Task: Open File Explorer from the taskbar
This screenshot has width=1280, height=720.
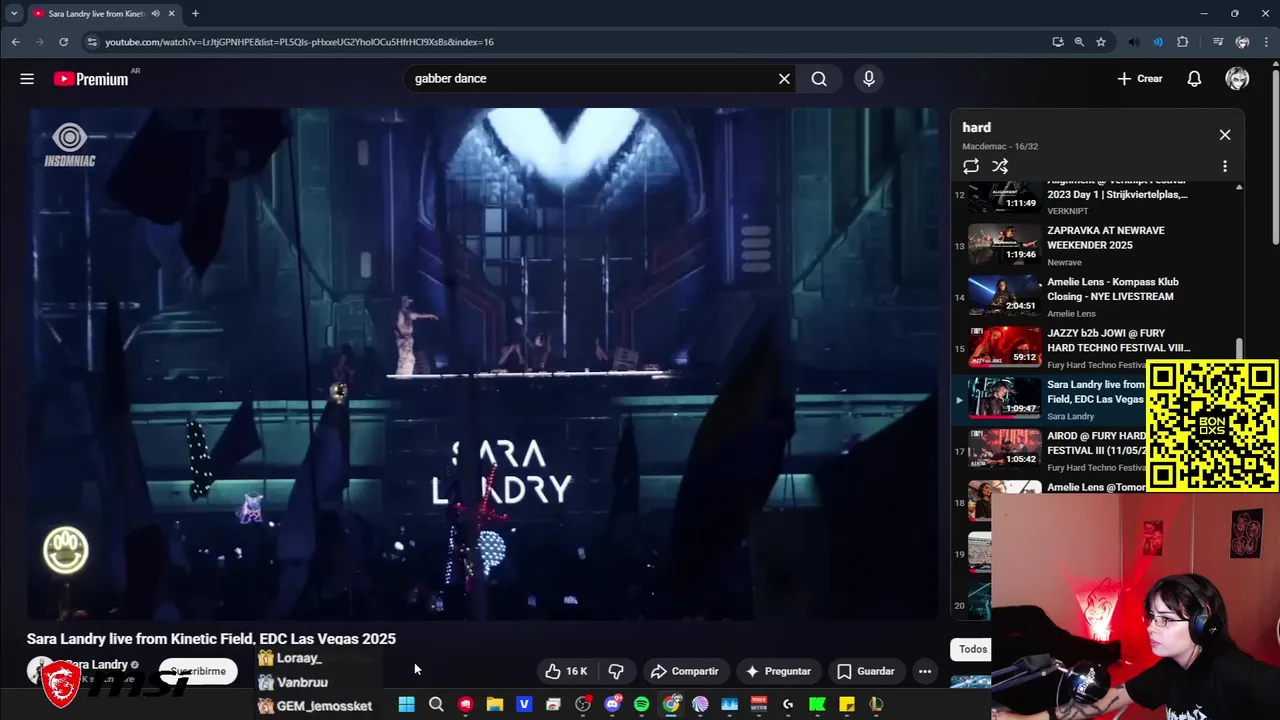Action: point(494,704)
